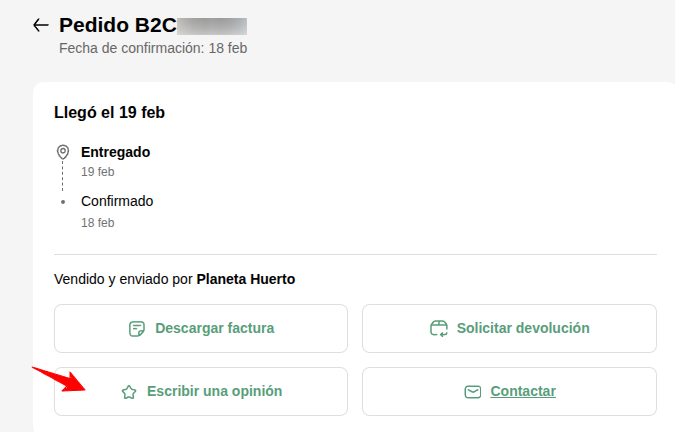Select the Confirmado status step
The width and height of the screenshot is (675, 432).
point(117,201)
